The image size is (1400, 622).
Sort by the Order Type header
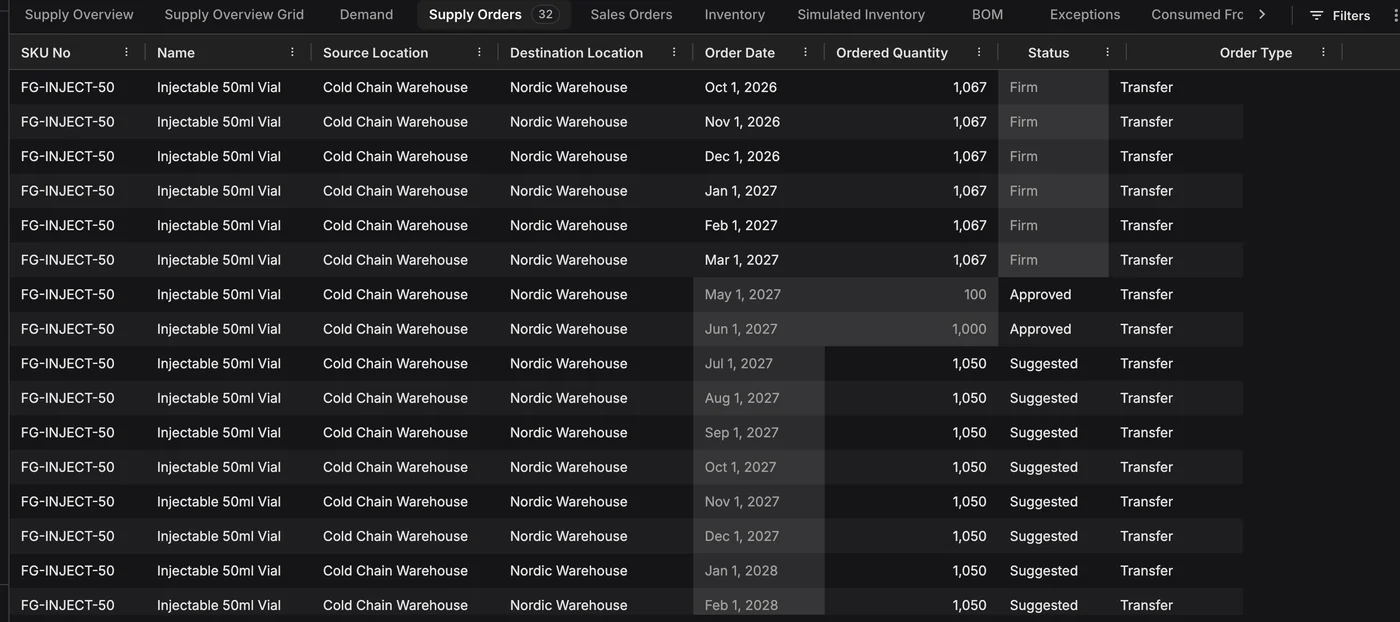(x=1256, y=52)
